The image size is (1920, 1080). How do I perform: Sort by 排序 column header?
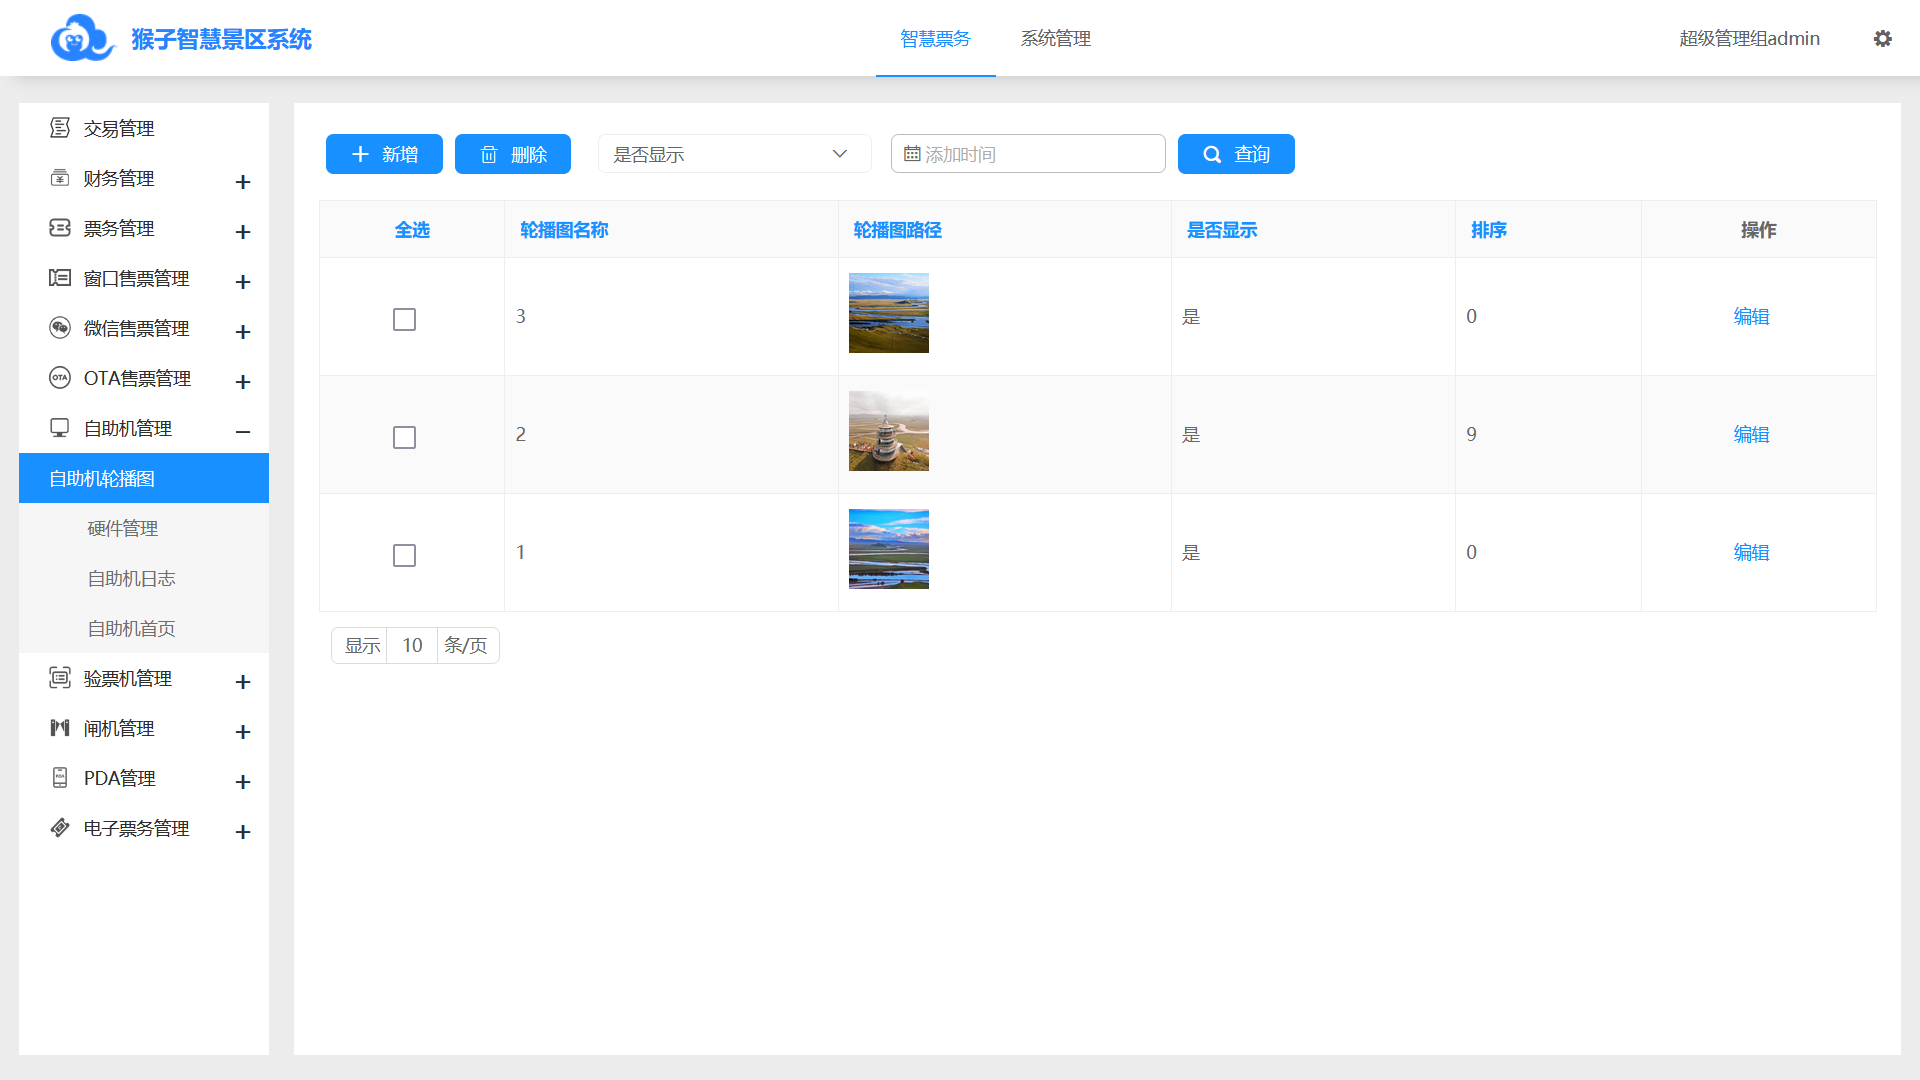(1488, 230)
